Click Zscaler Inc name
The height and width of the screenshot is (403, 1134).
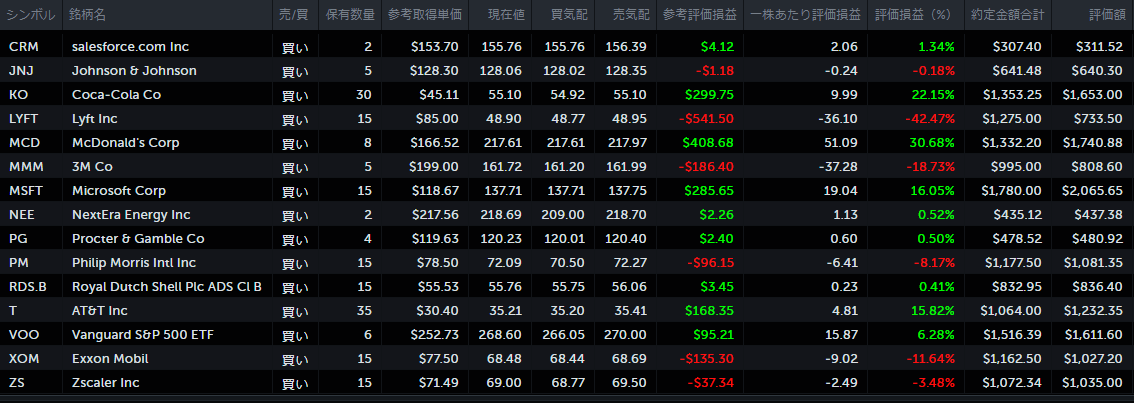click(x=106, y=382)
